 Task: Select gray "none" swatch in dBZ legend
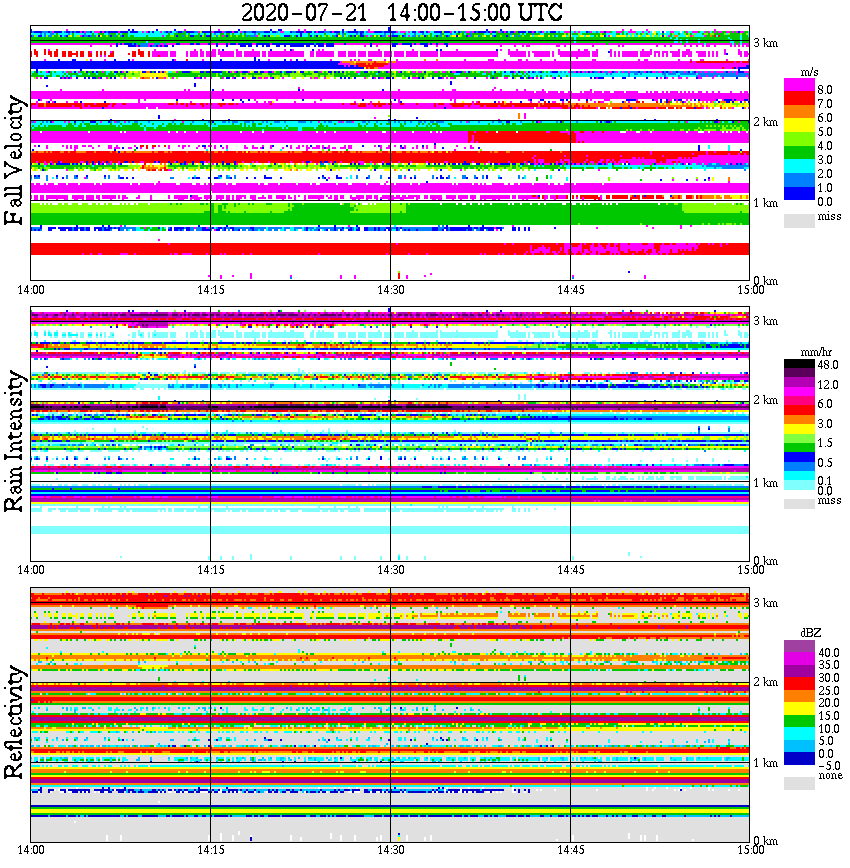(799, 783)
